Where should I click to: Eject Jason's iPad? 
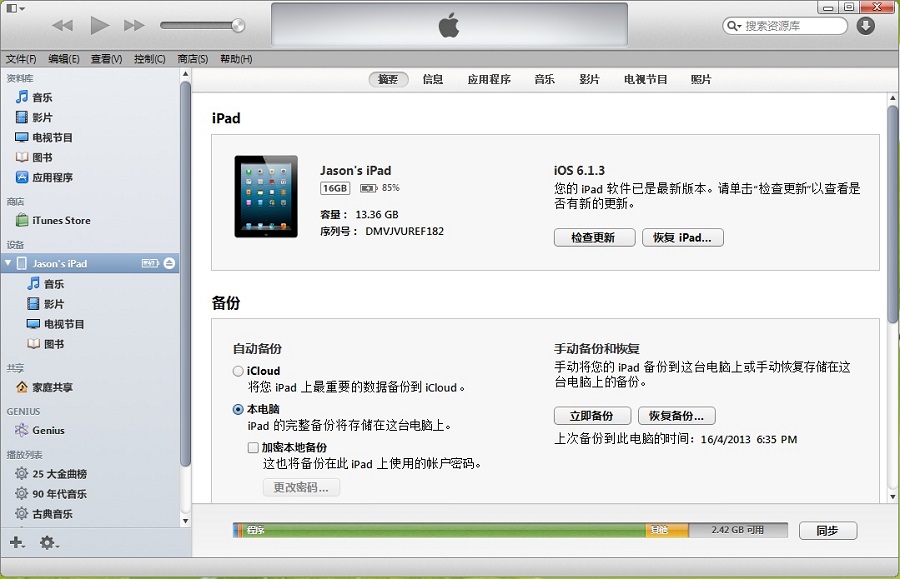pos(169,263)
